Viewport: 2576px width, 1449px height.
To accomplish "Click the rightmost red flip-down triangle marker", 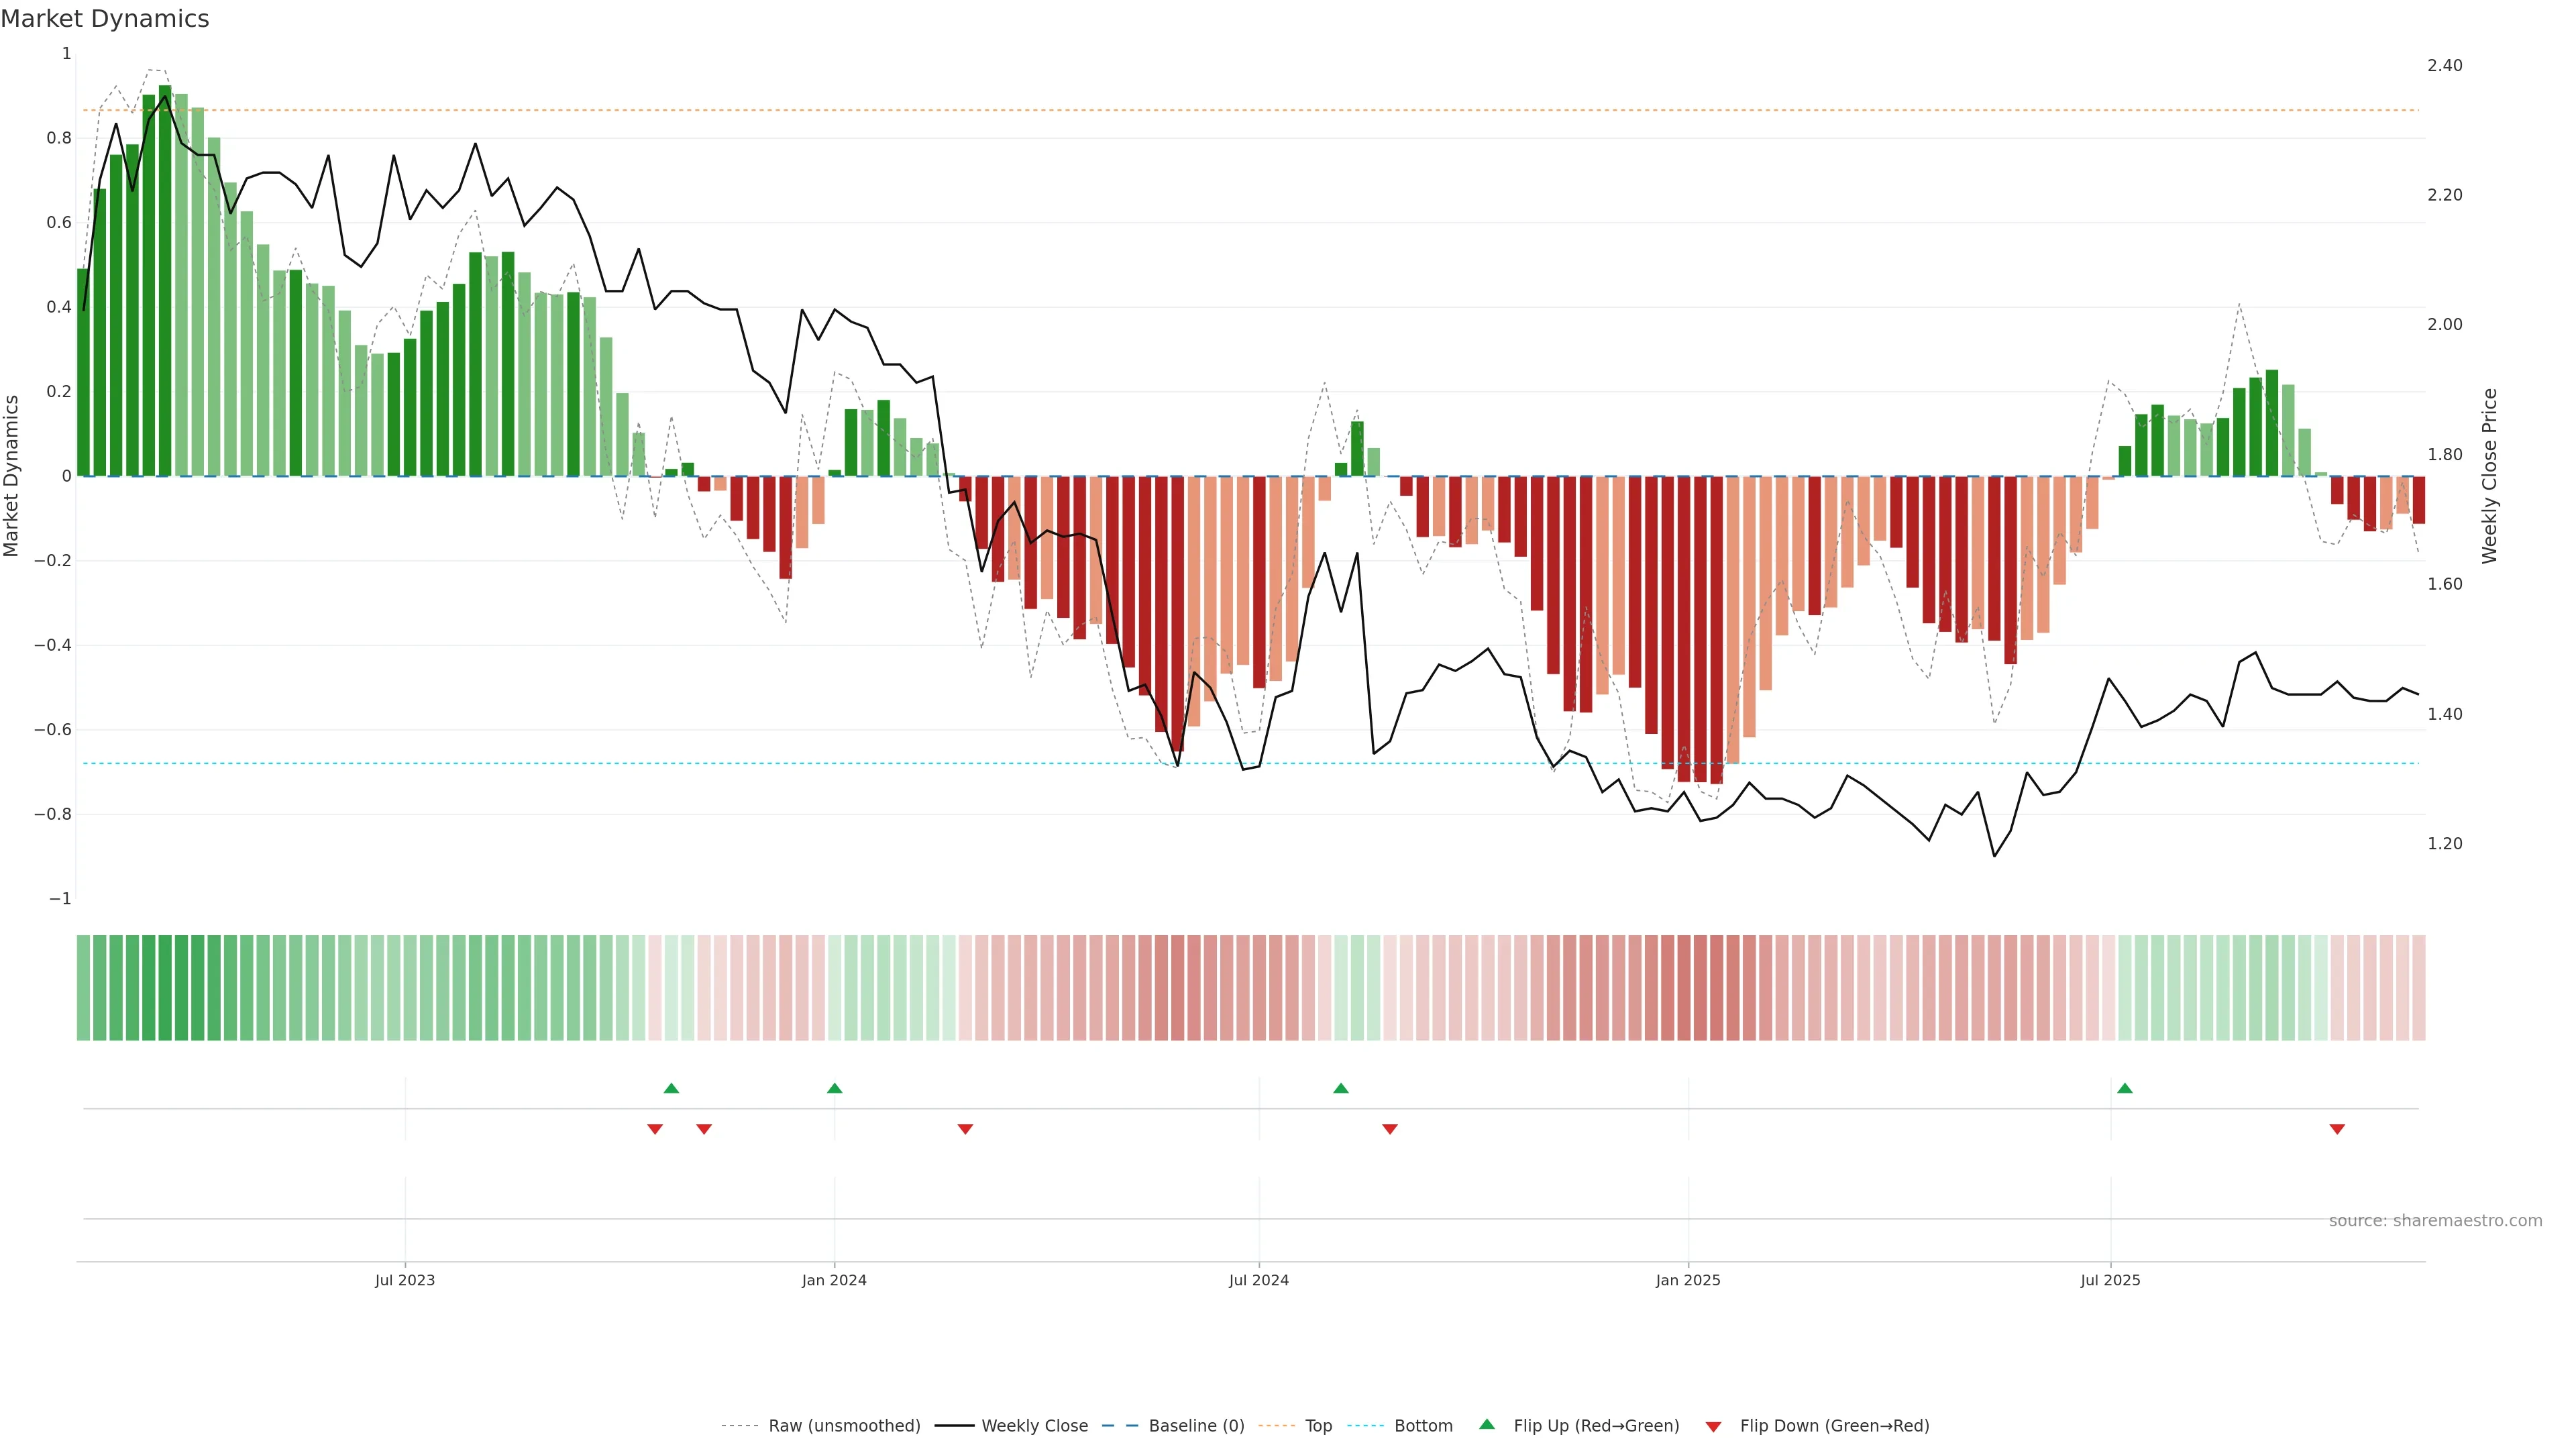I will 2337,1129.
